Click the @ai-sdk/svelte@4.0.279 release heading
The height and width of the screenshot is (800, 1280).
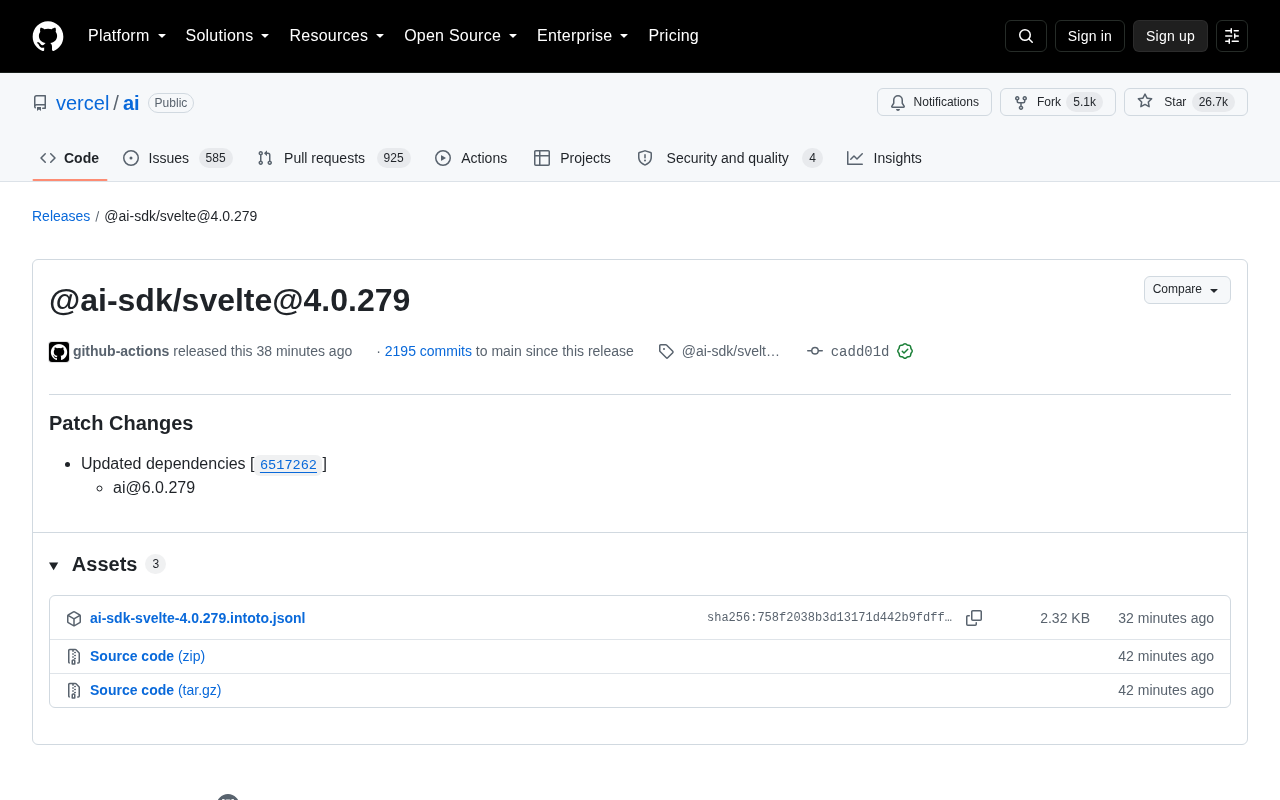coord(230,300)
